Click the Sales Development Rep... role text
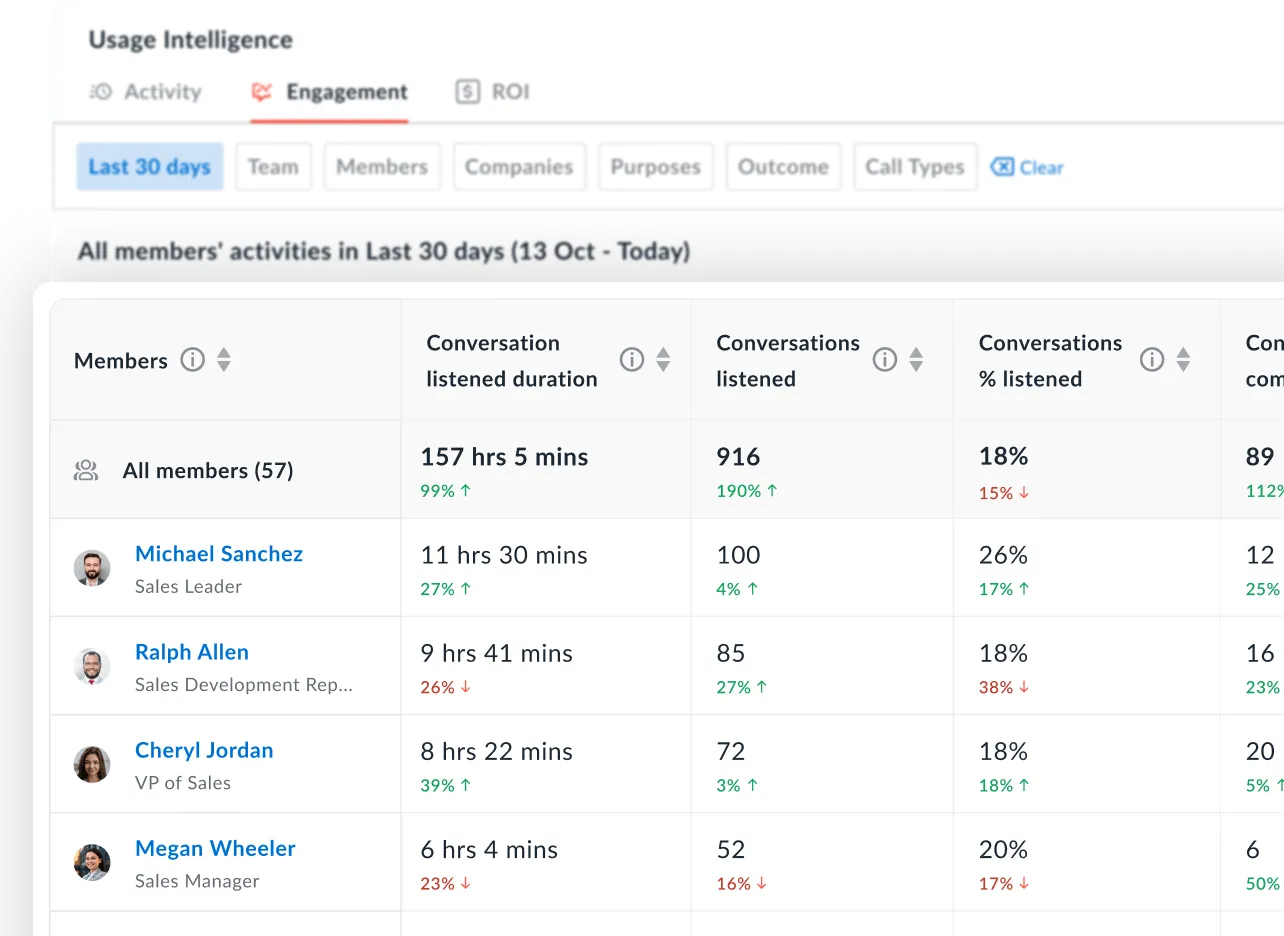The height and width of the screenshot is (936, 1284). click(244, 685)
